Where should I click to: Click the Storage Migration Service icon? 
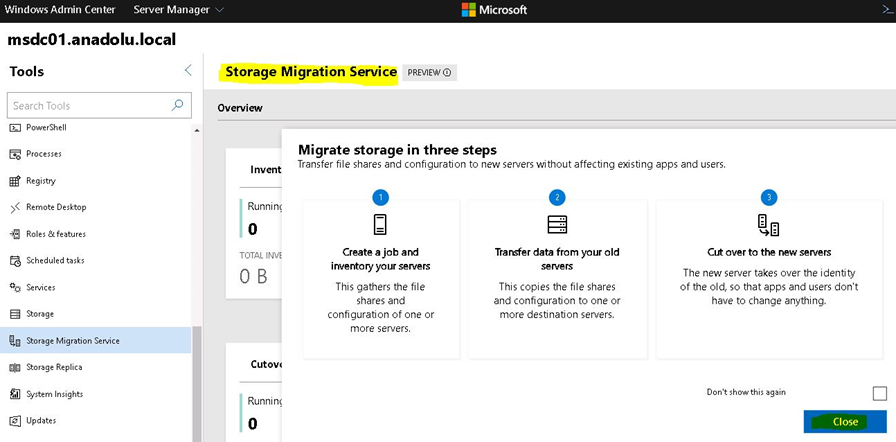(x=15, y=341)
